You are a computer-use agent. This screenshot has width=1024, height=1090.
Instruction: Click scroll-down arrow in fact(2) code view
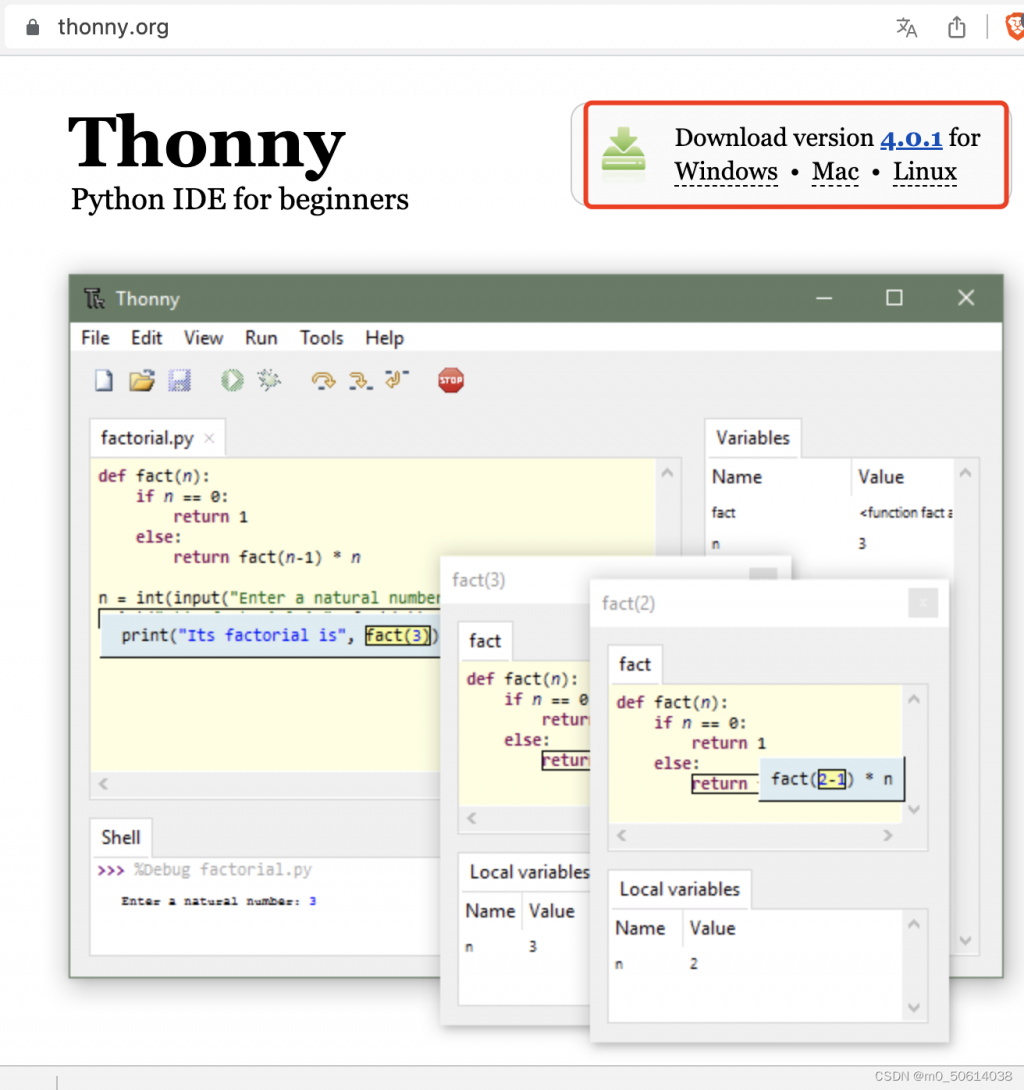click(x=914, y=809)
